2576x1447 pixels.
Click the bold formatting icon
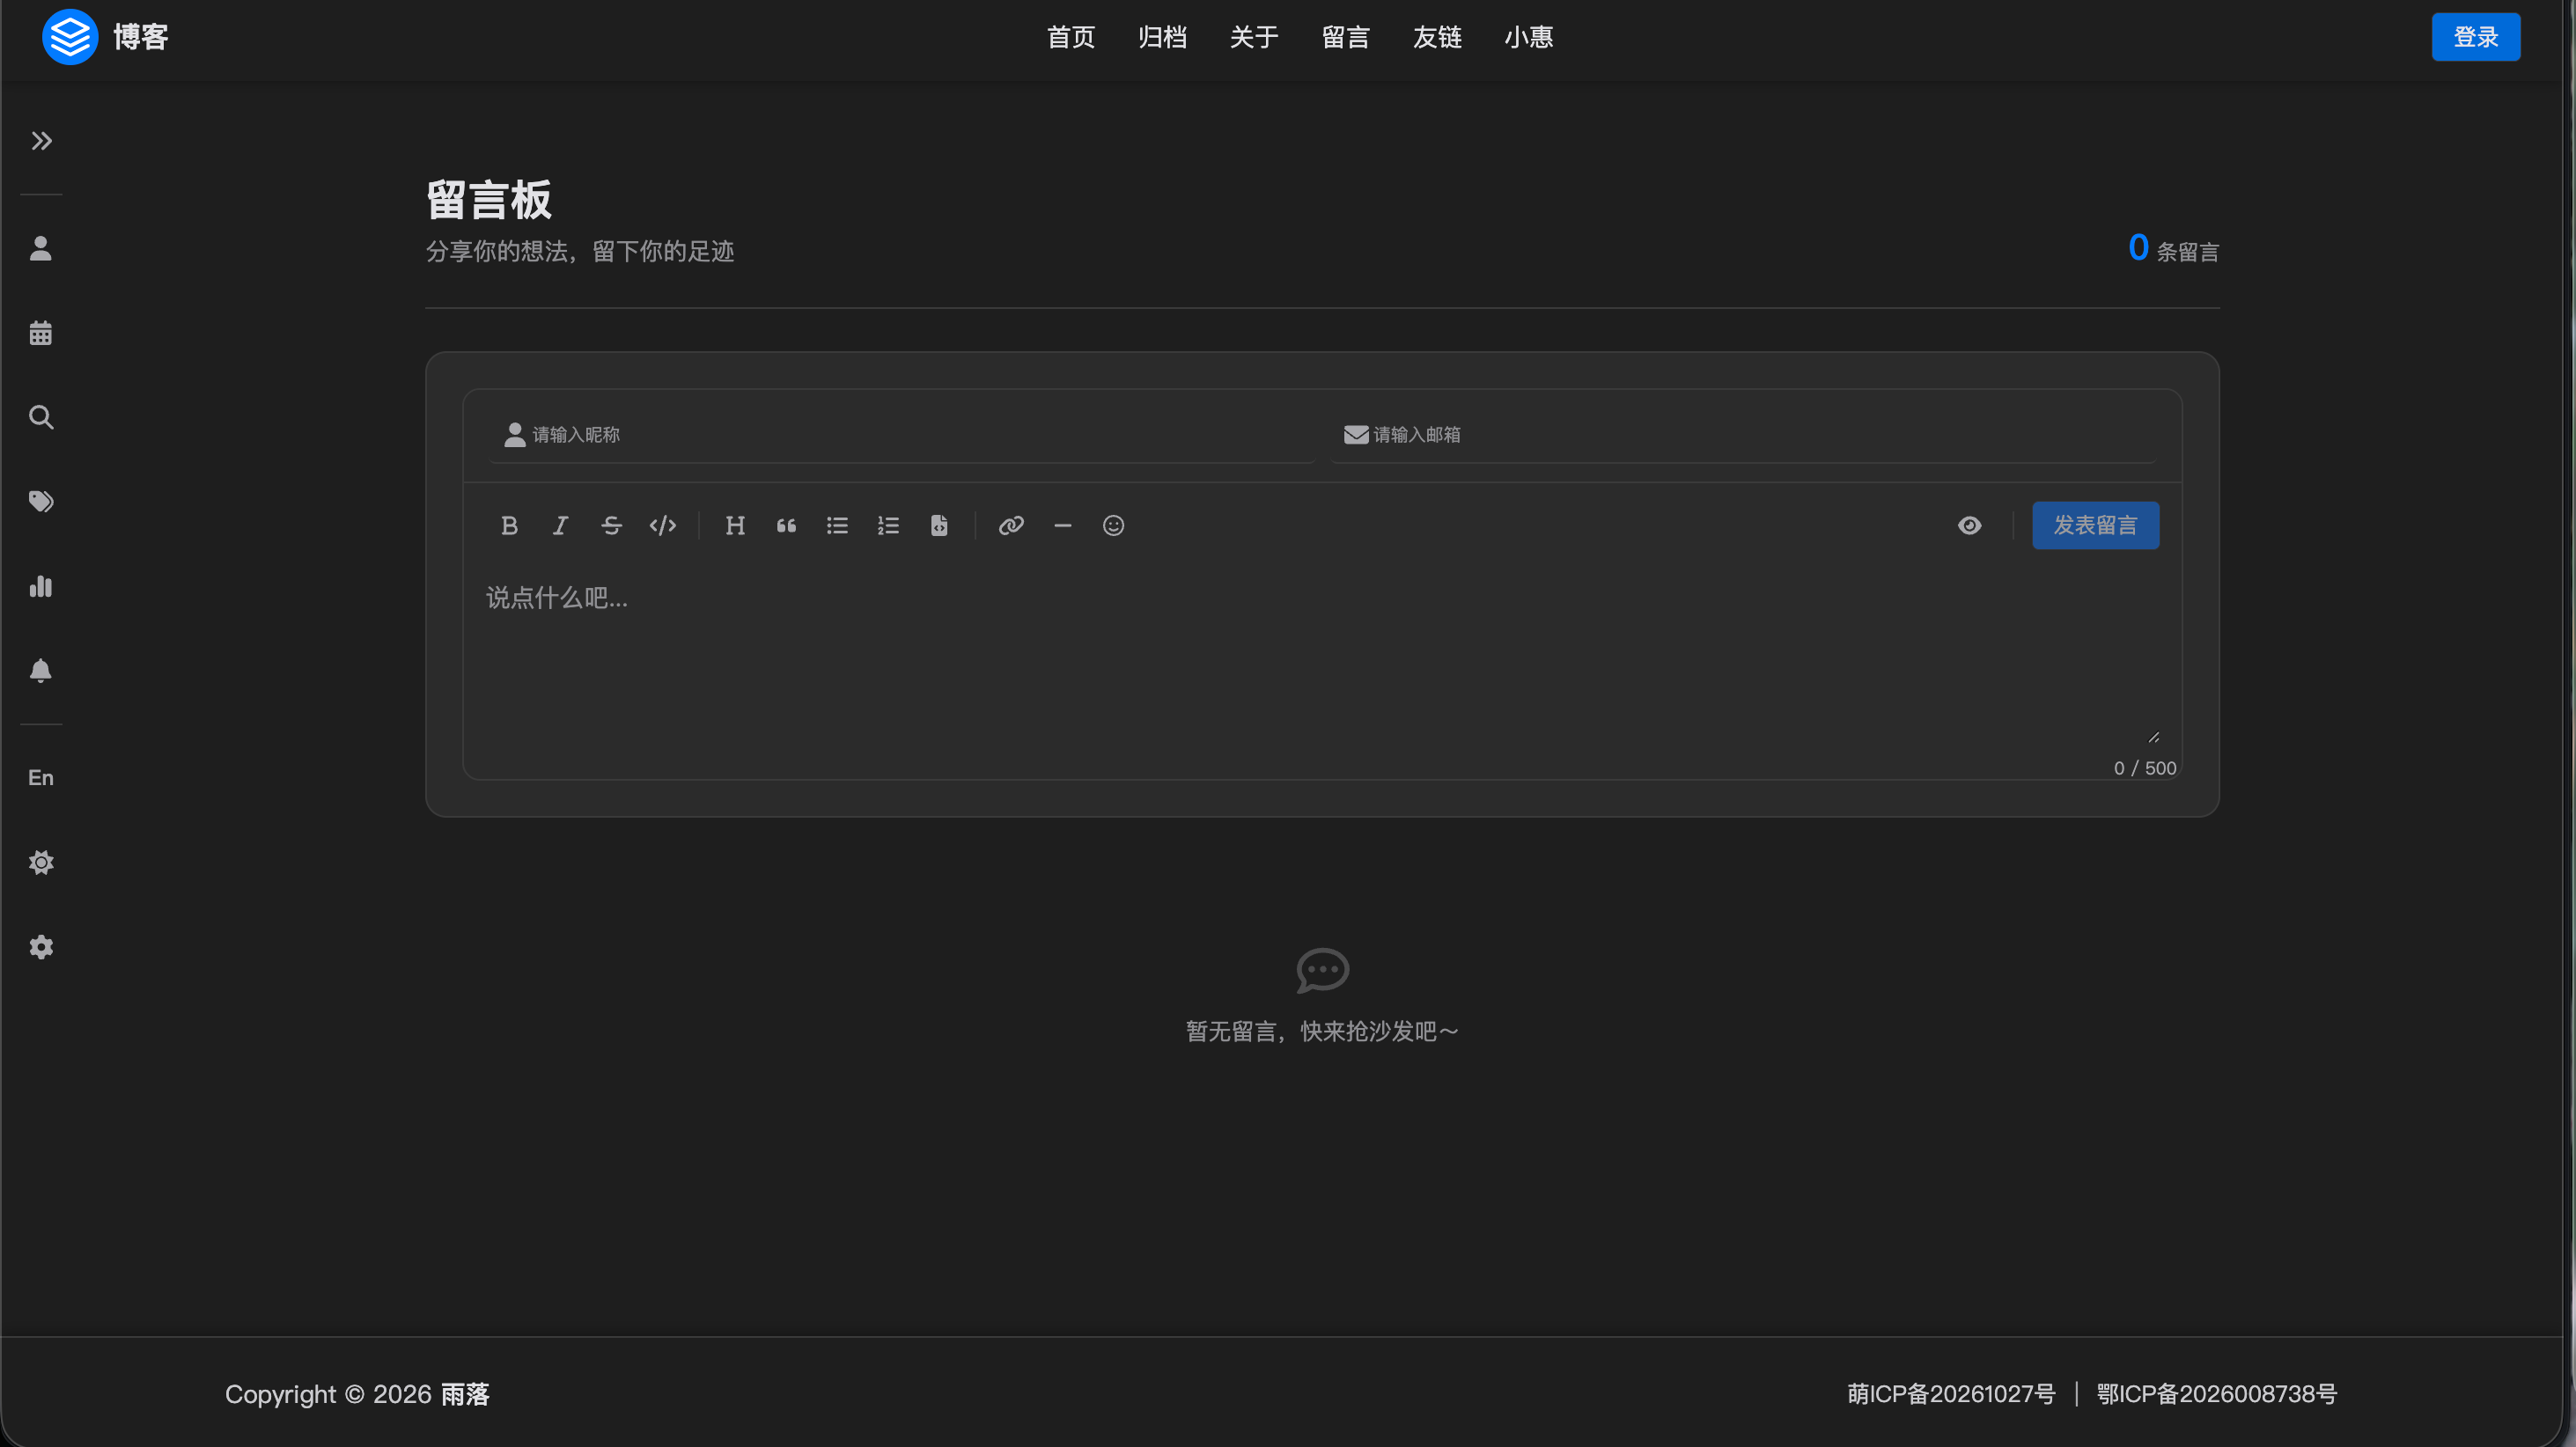pyautogui.click(x=509, y=525)
